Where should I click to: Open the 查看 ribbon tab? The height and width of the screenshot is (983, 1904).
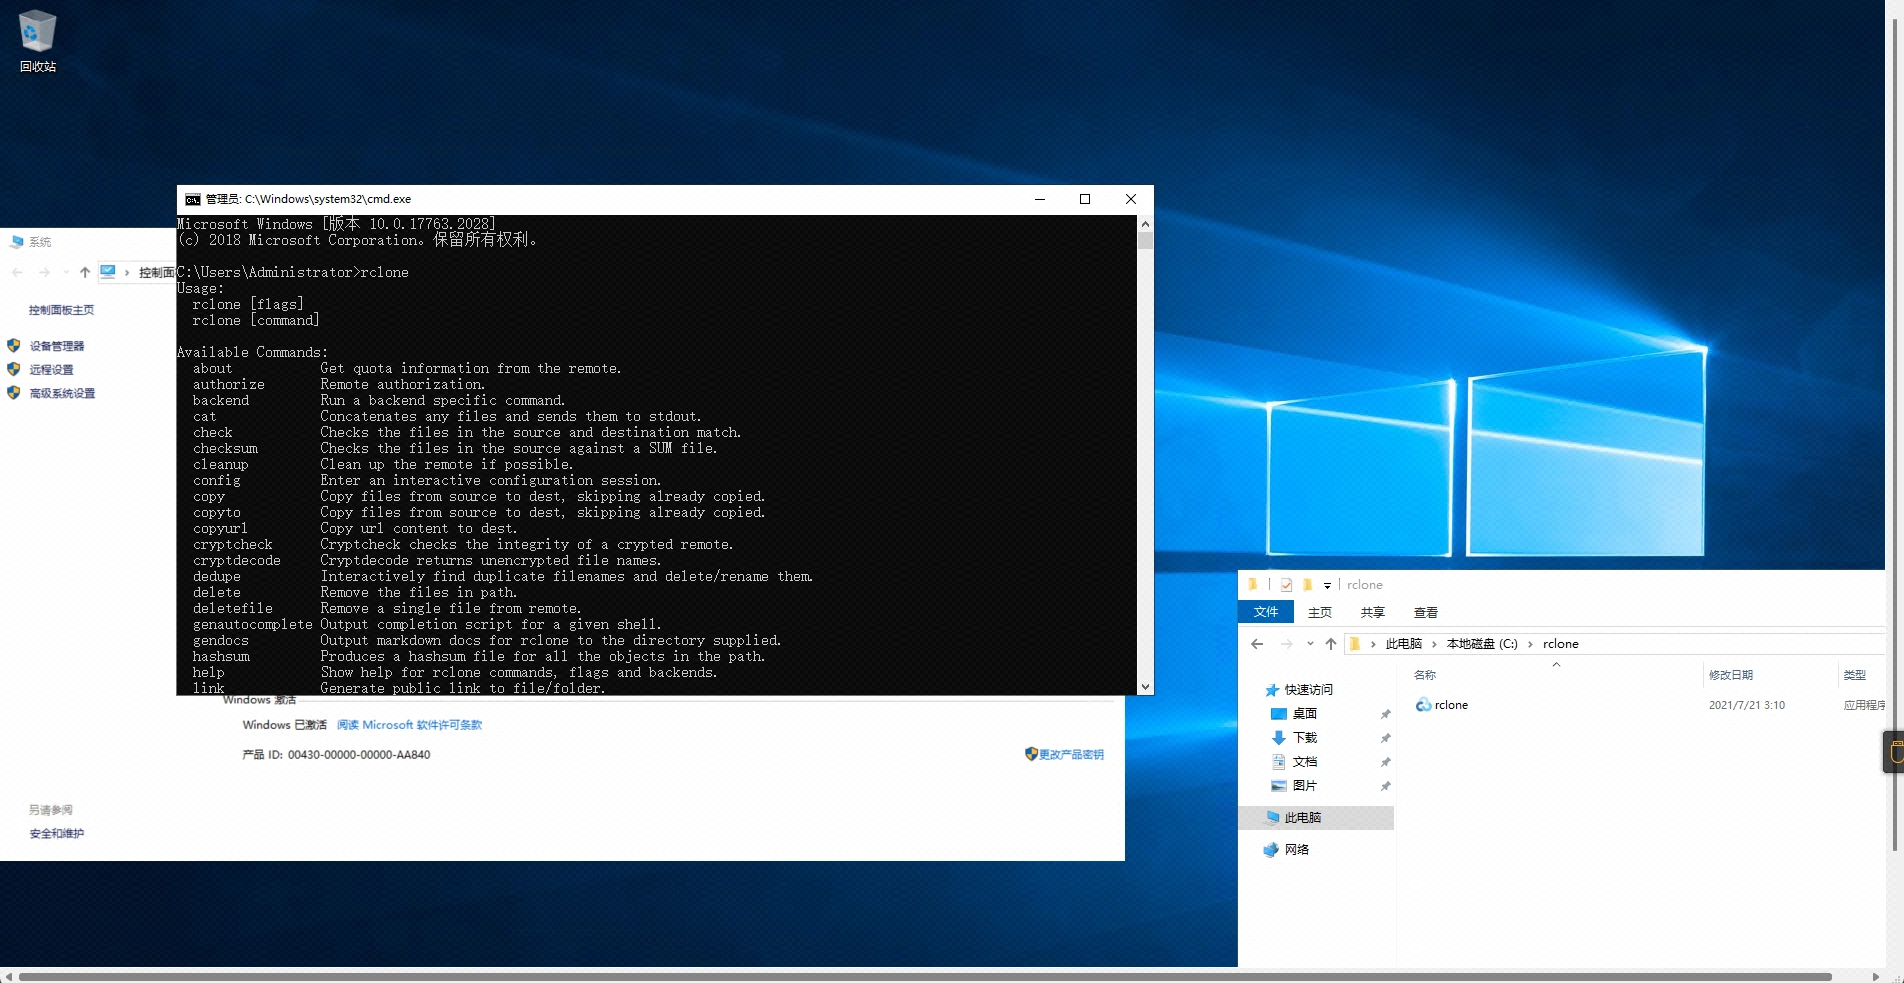tap(1426, 612)
